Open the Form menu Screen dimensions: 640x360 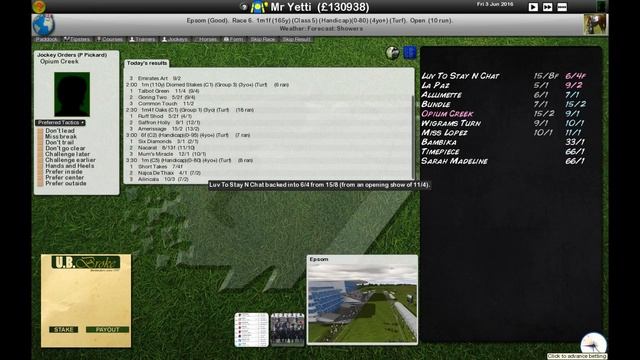(x=233, y=39)
